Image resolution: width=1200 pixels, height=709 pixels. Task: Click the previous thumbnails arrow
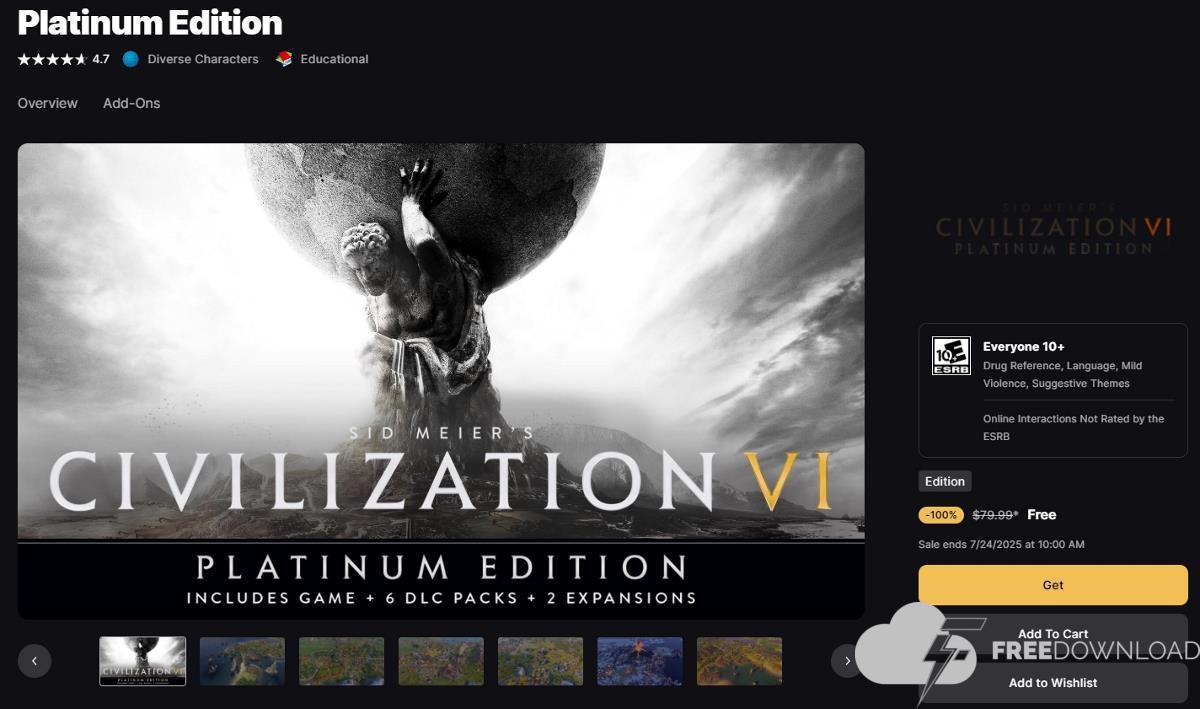(x=34, y=661)
